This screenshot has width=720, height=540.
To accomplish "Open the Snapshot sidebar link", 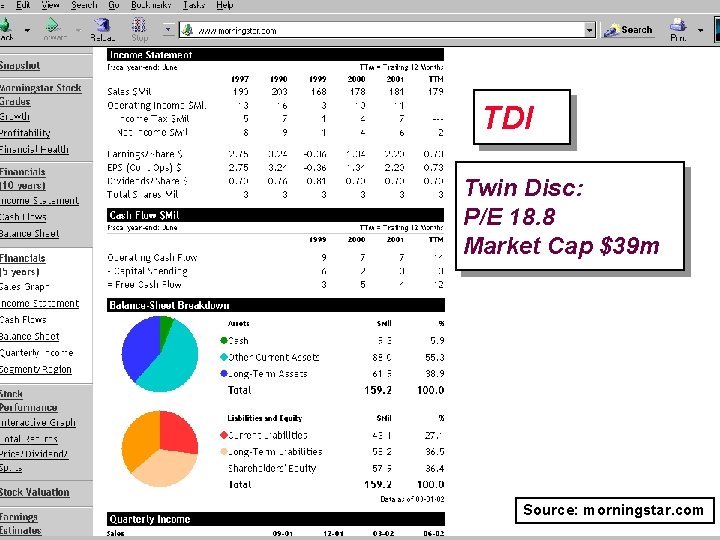I will (x=20, y=65).
